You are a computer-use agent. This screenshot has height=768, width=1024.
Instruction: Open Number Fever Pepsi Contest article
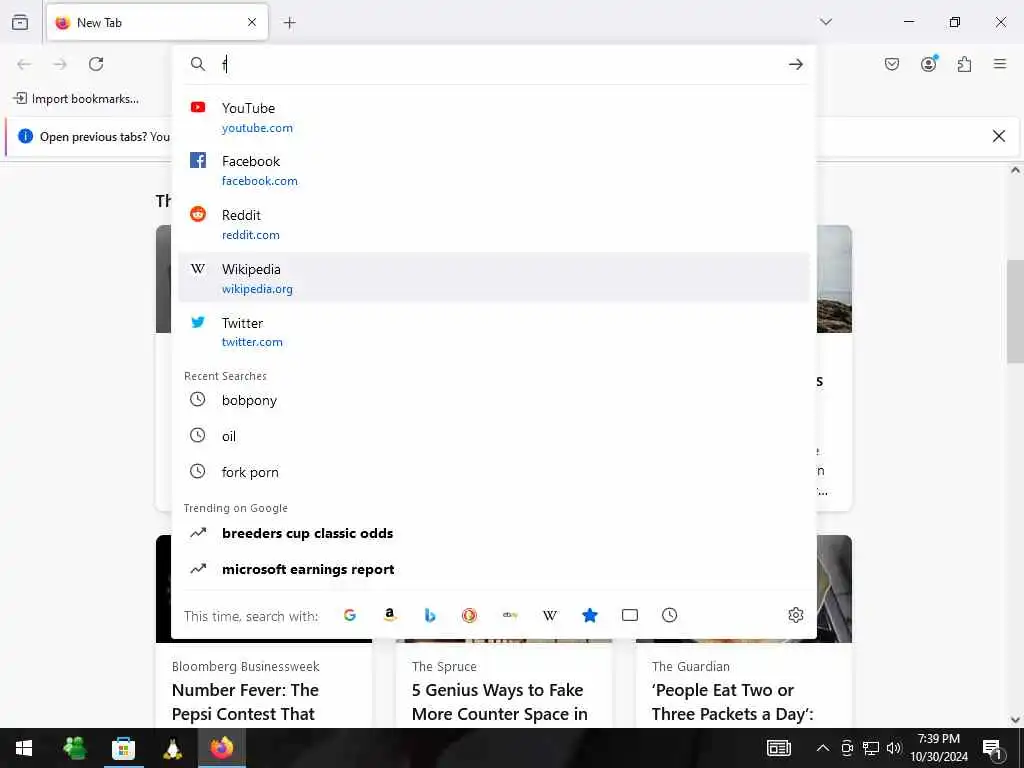(245, 702)
